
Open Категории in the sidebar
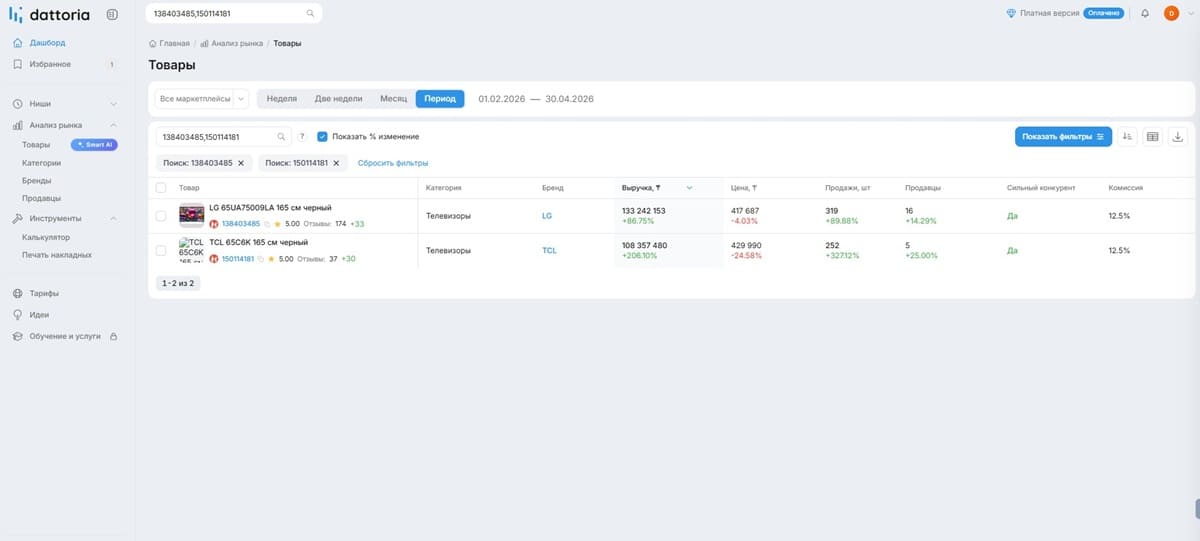(x=42, y=163)
